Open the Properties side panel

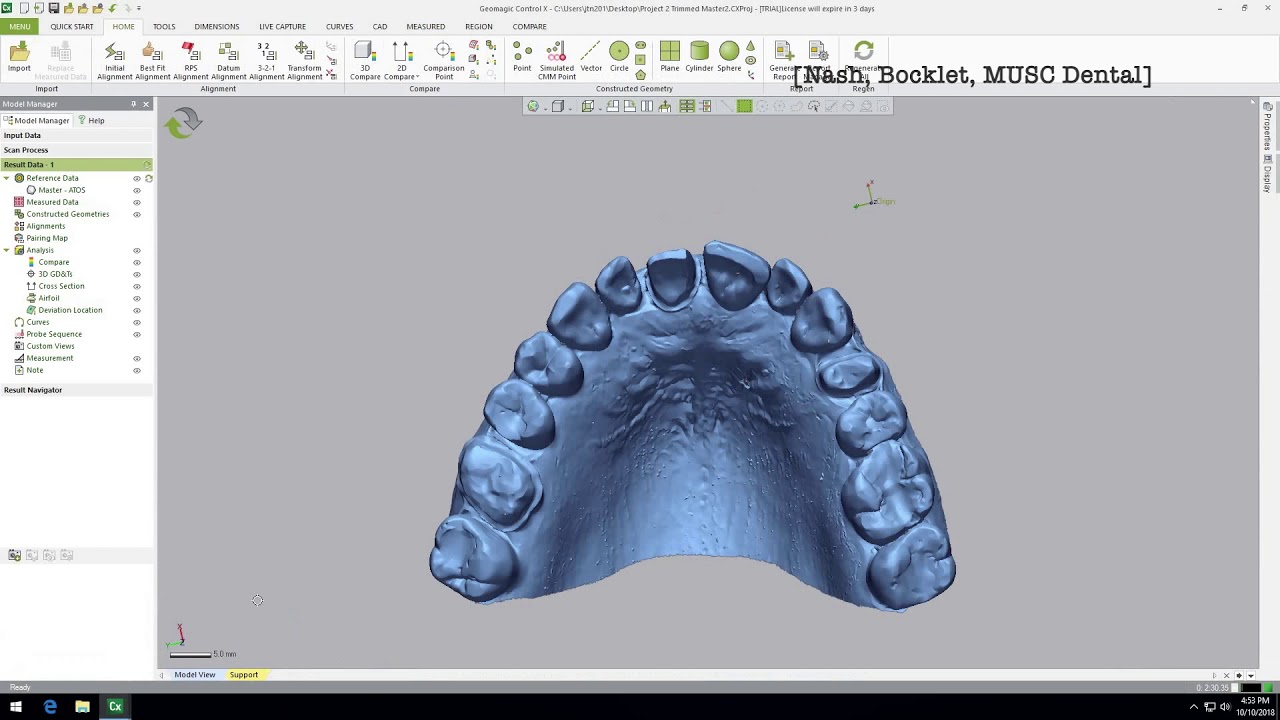(x=1267, y=126)
